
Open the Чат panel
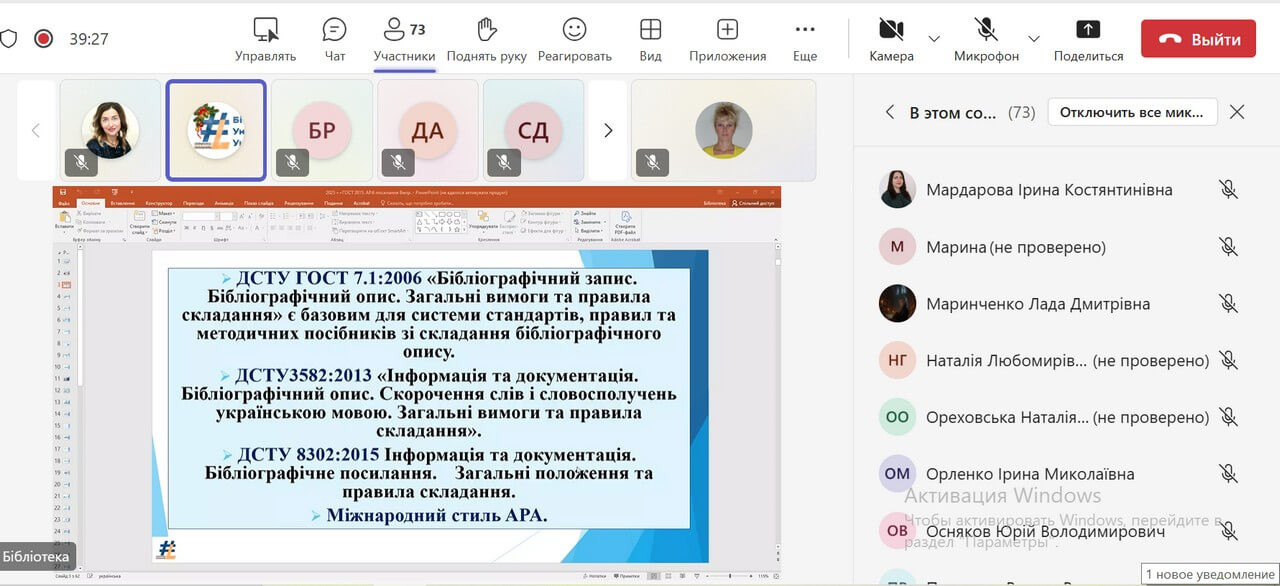point(335,40)
